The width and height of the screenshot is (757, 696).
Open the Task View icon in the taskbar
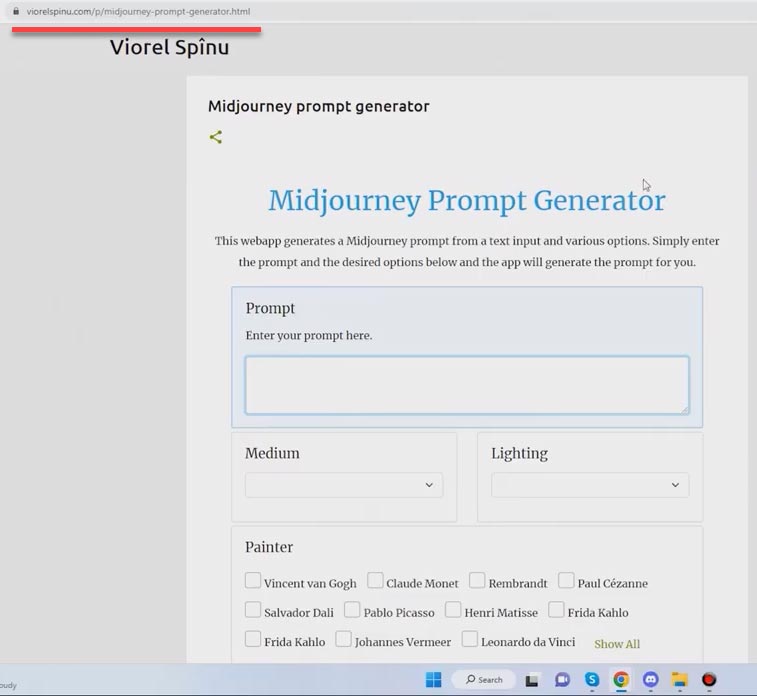[x=532, y=680]
